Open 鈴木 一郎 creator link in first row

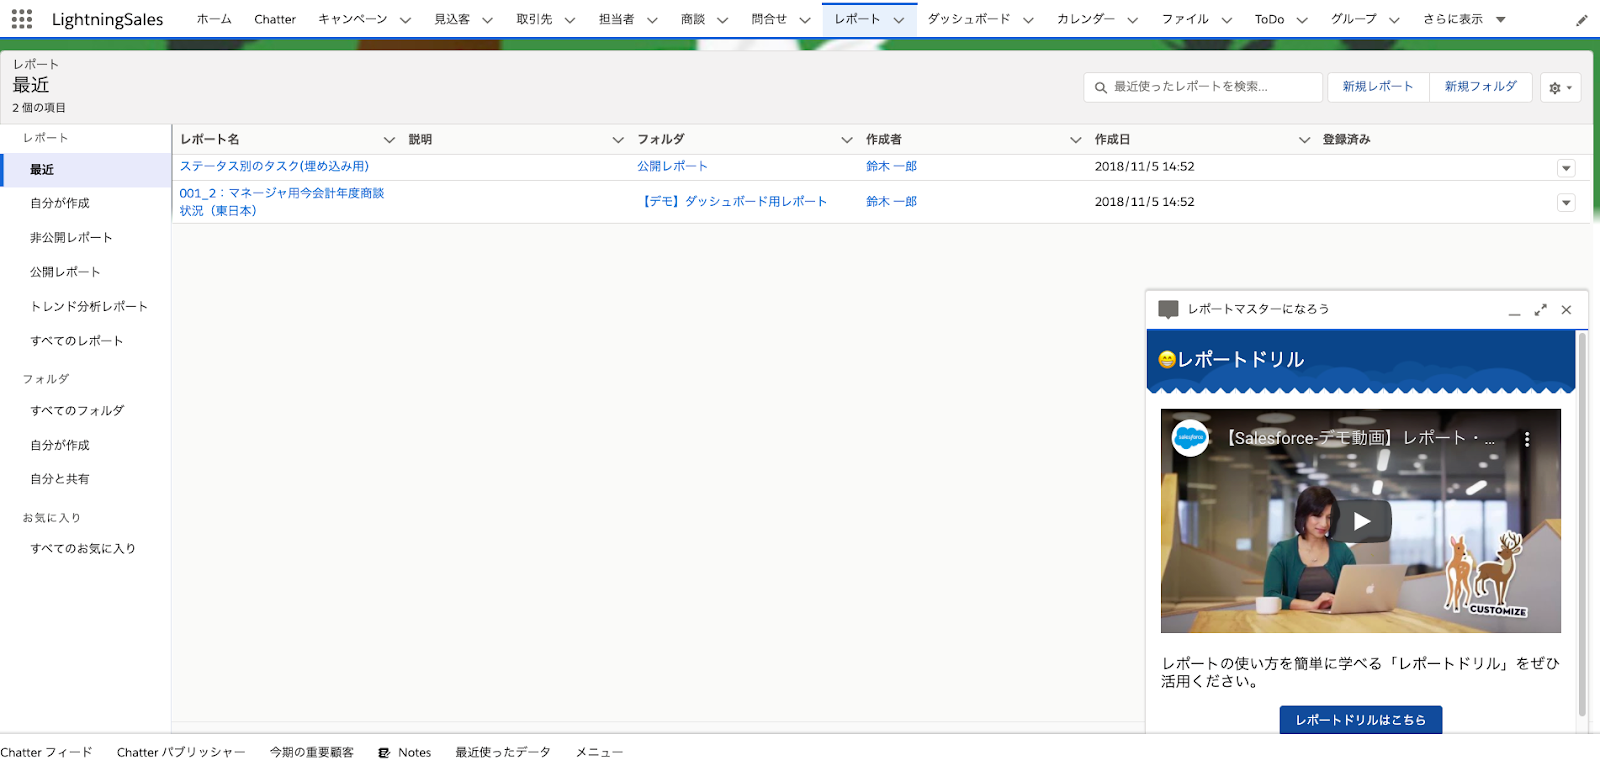(x=891, y=167)
